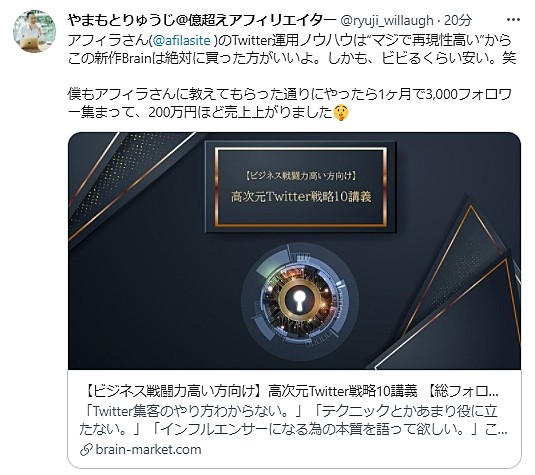Visit the @ryuji_willaugh handle link
Screen dimensions: 535x475
(x=387, y=21)
